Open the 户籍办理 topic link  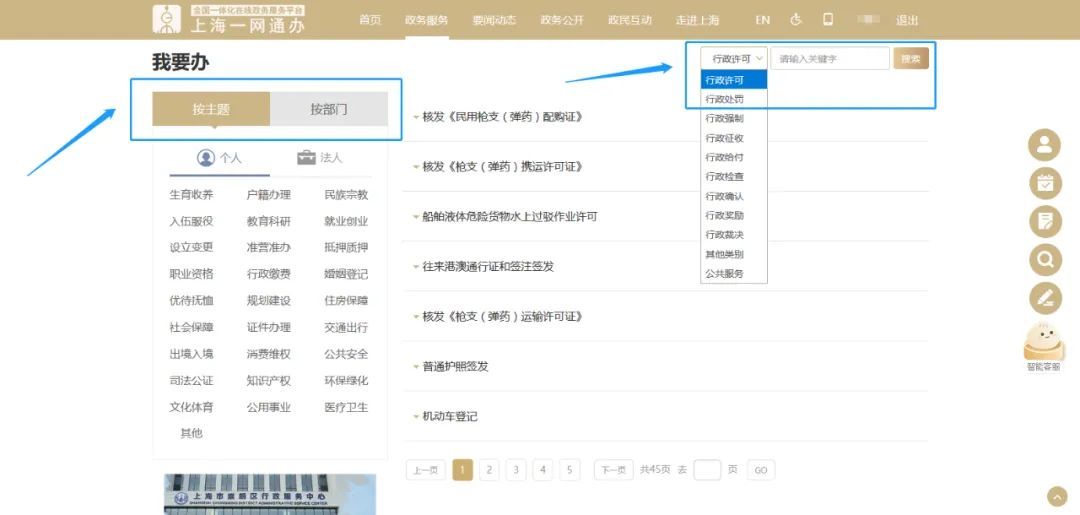tap(268, 195)
